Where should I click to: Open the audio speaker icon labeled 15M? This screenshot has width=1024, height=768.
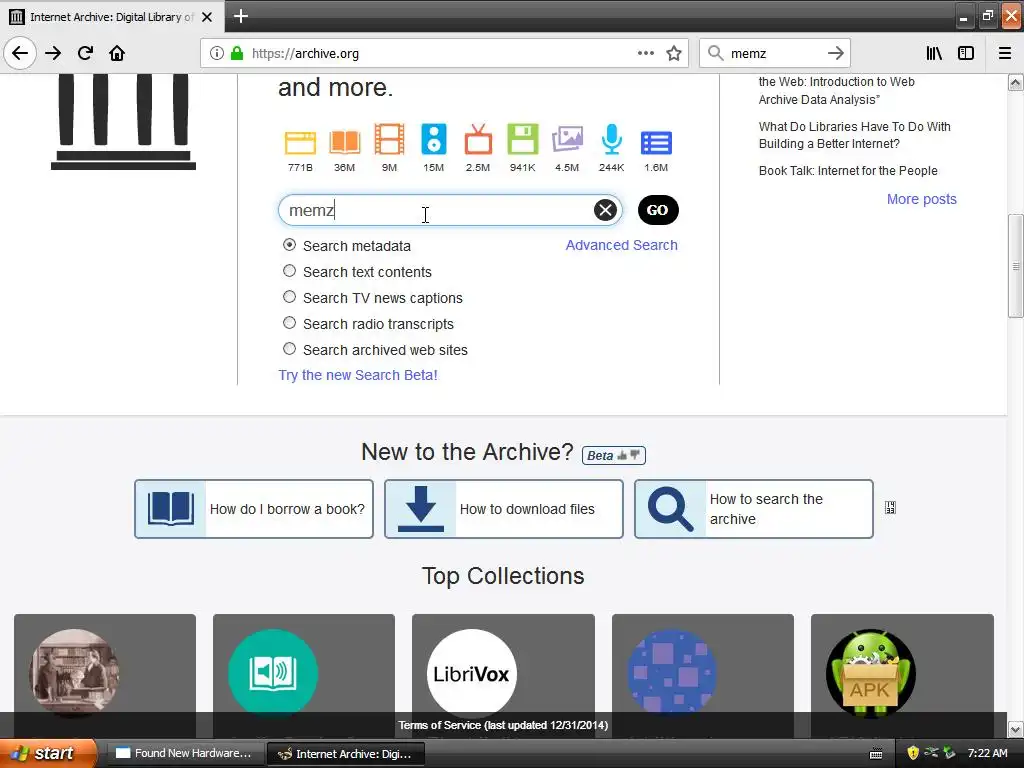click(x=434, y=139)
